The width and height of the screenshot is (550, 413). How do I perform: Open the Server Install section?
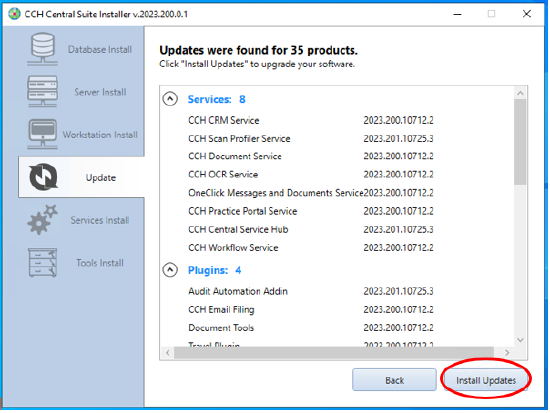pyautogui.click(x=100, y=92)
